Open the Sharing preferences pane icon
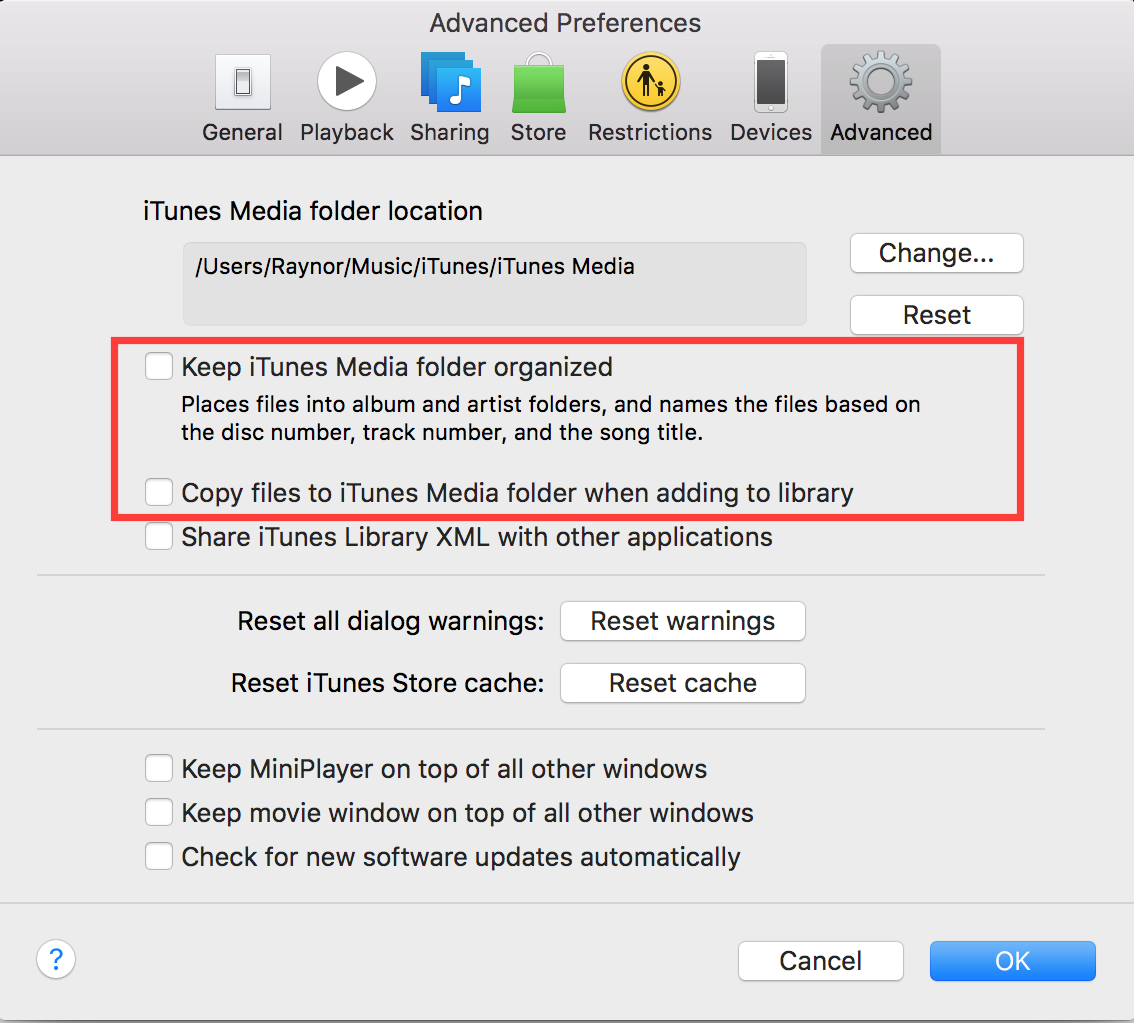1134x1023 pixels. [x=451, y=82]
